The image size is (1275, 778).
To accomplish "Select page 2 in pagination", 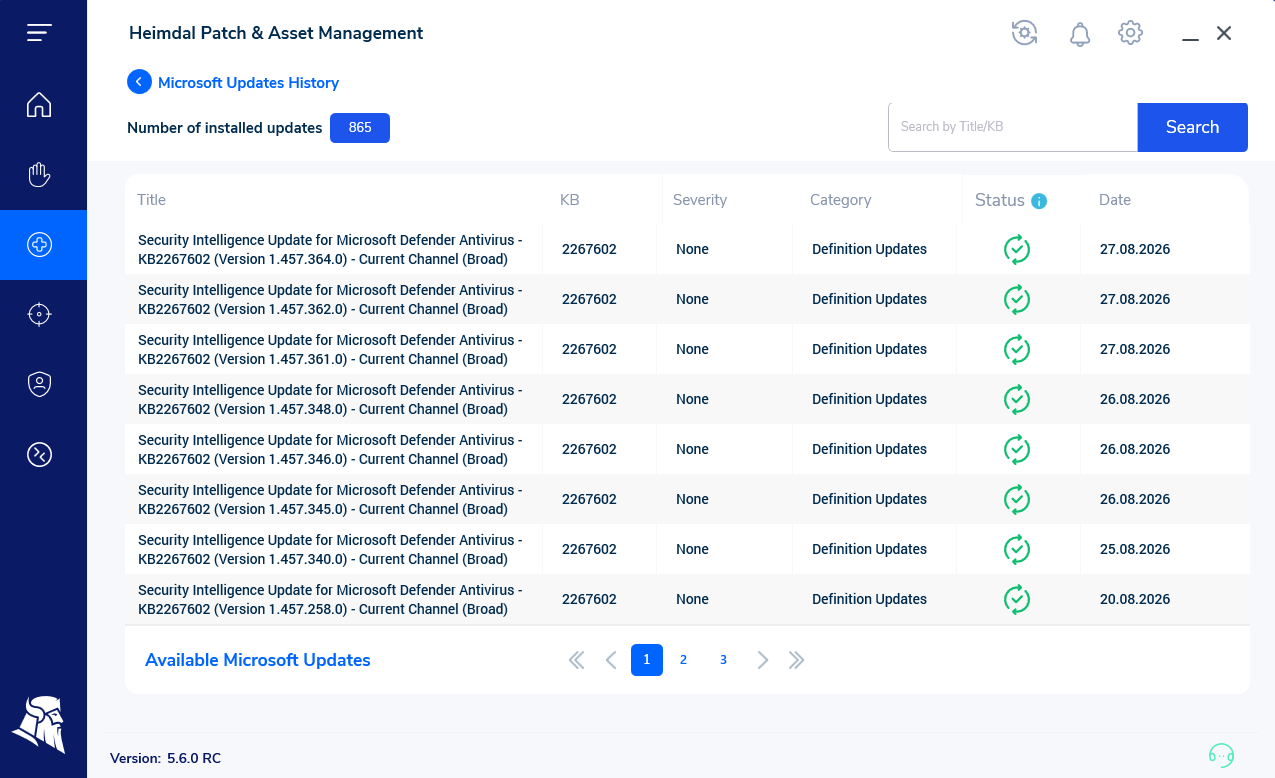I will click(x=683, y=660).
